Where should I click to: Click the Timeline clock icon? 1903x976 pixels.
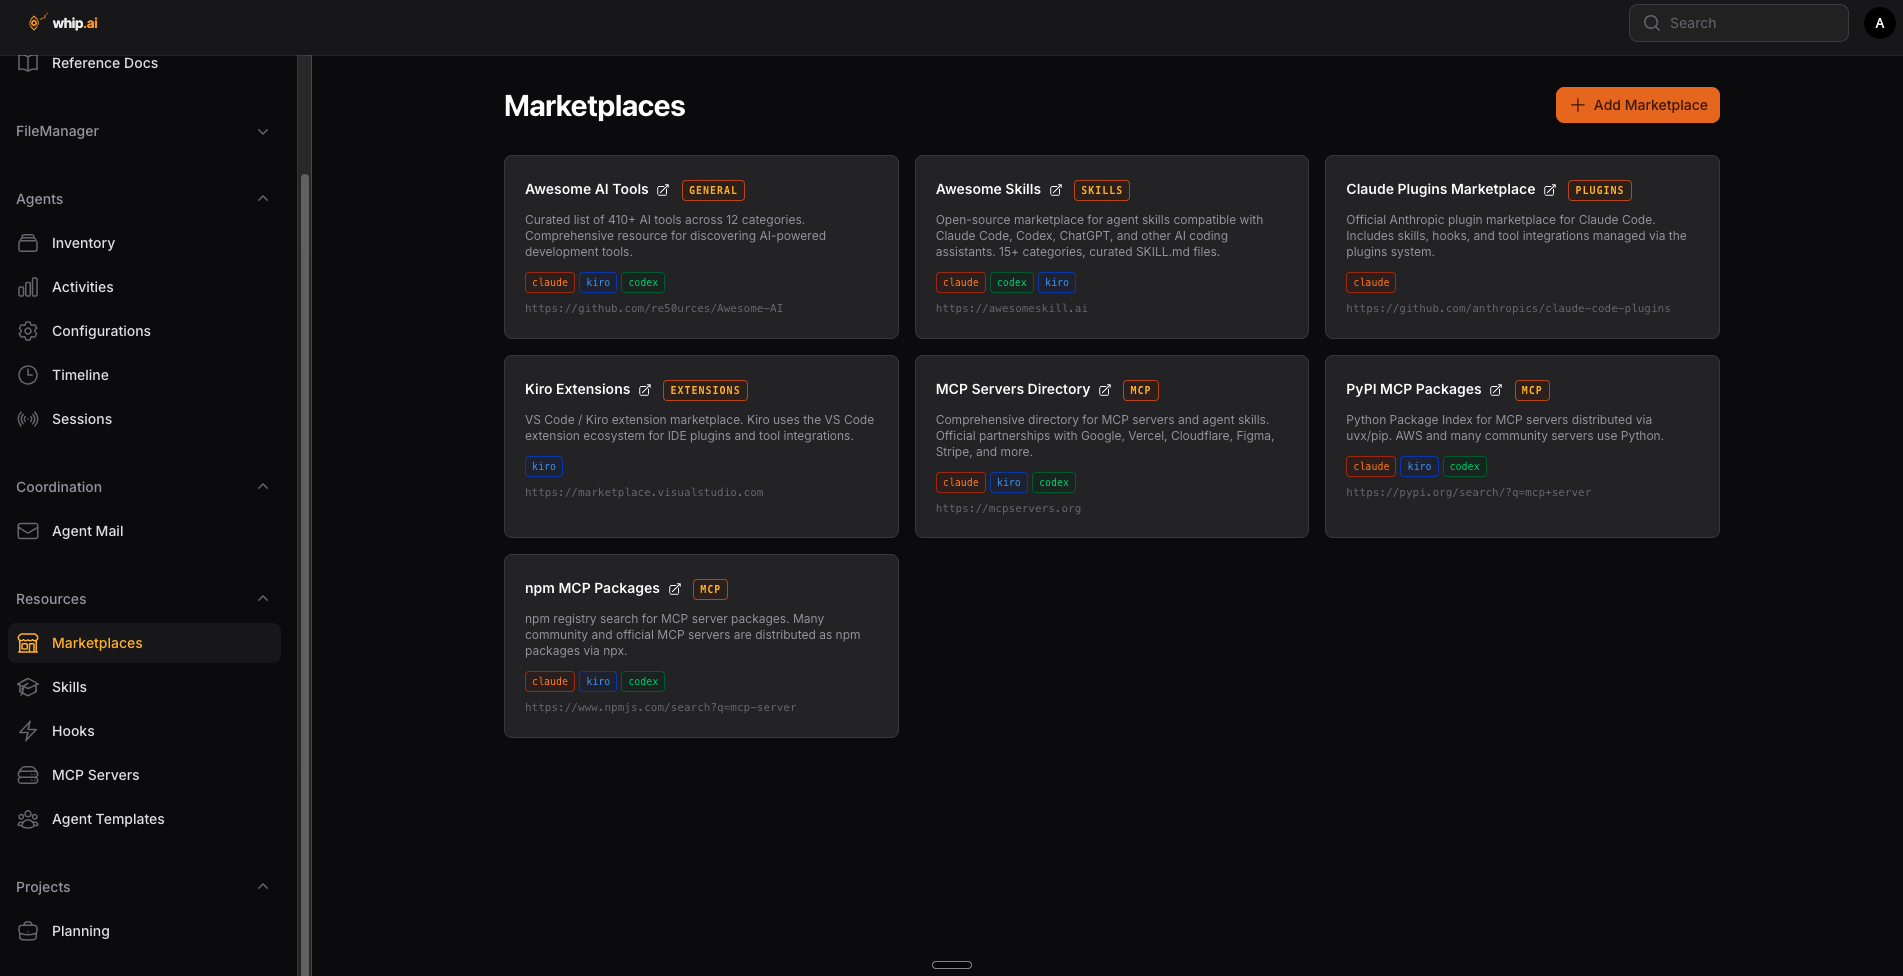[x=28, y=375]
